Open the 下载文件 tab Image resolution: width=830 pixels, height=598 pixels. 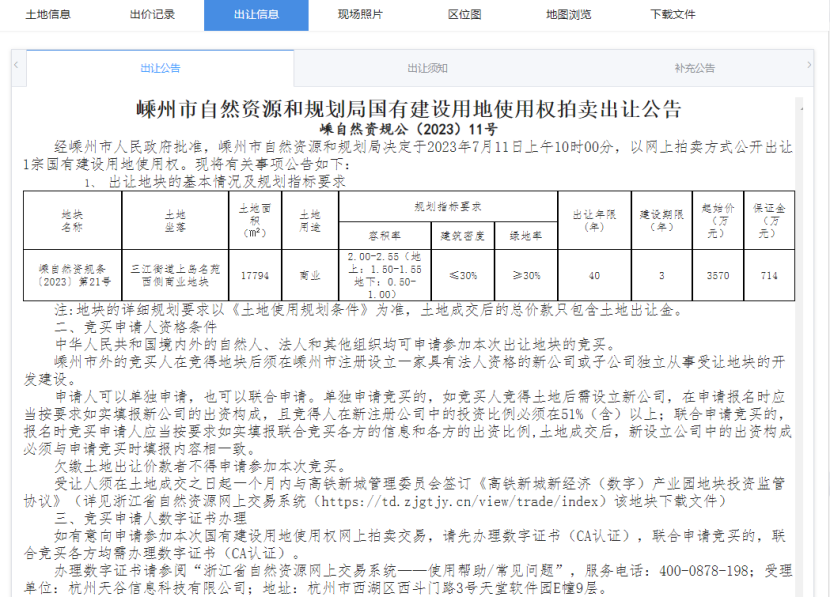672,15
